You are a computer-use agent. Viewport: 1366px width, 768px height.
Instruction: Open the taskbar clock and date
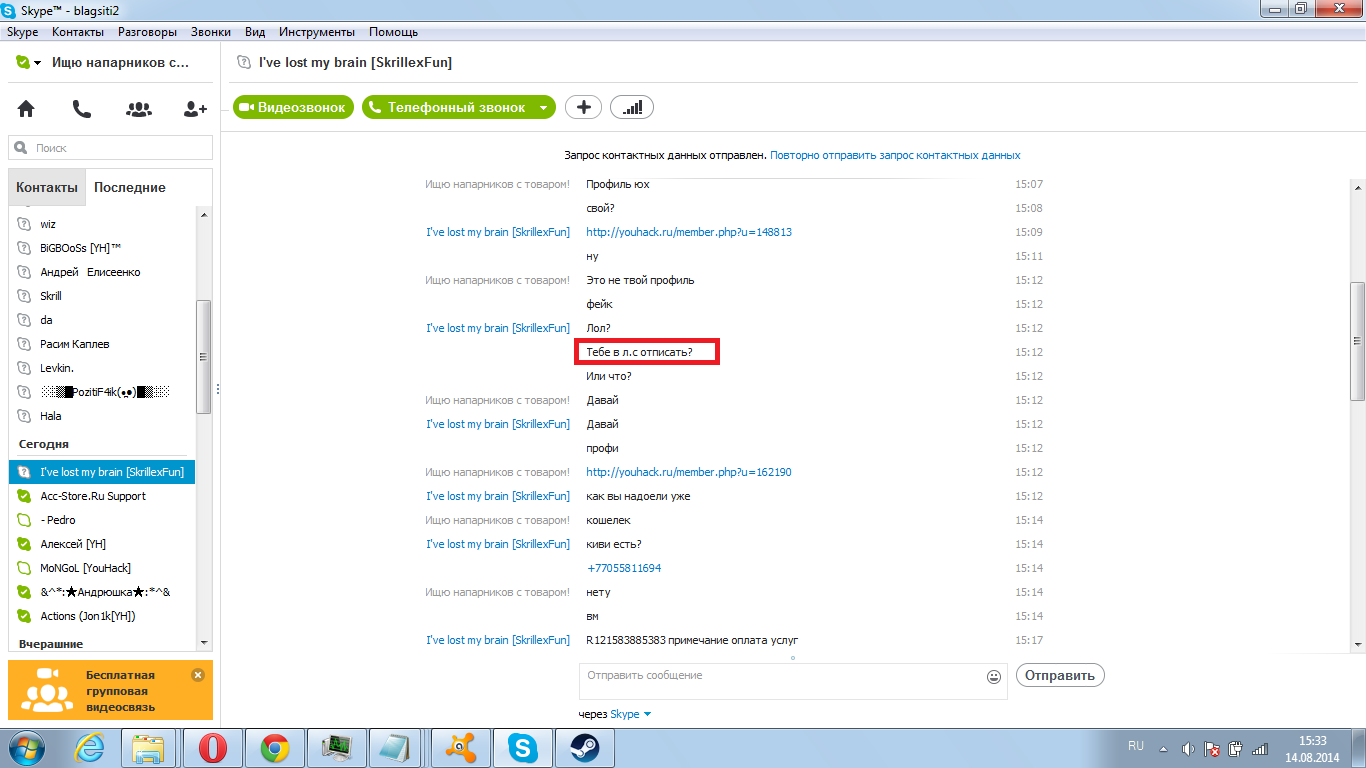tap(1313, 748)
